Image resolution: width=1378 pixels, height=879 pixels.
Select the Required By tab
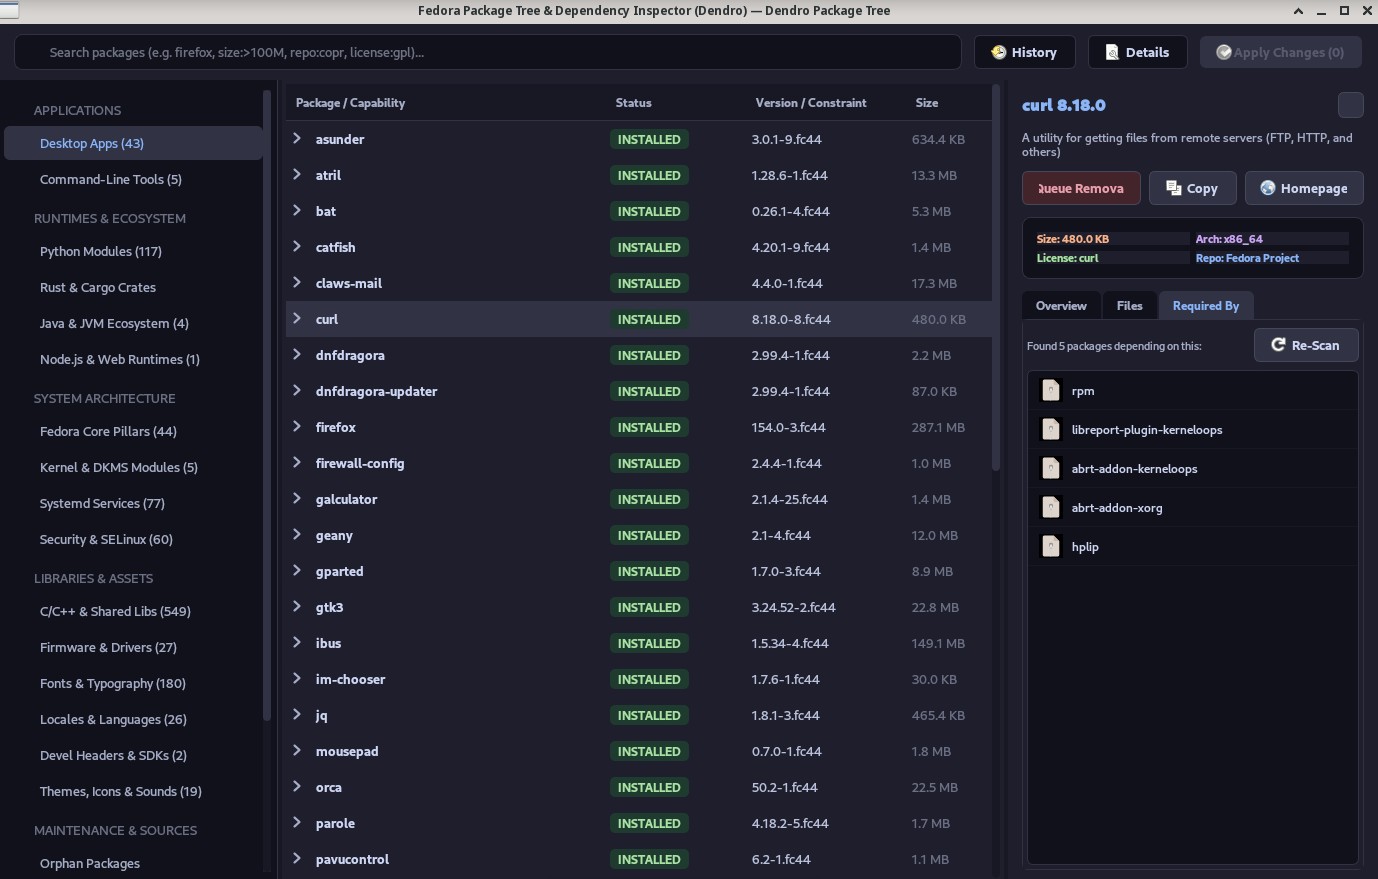(x=1205, y=306)
